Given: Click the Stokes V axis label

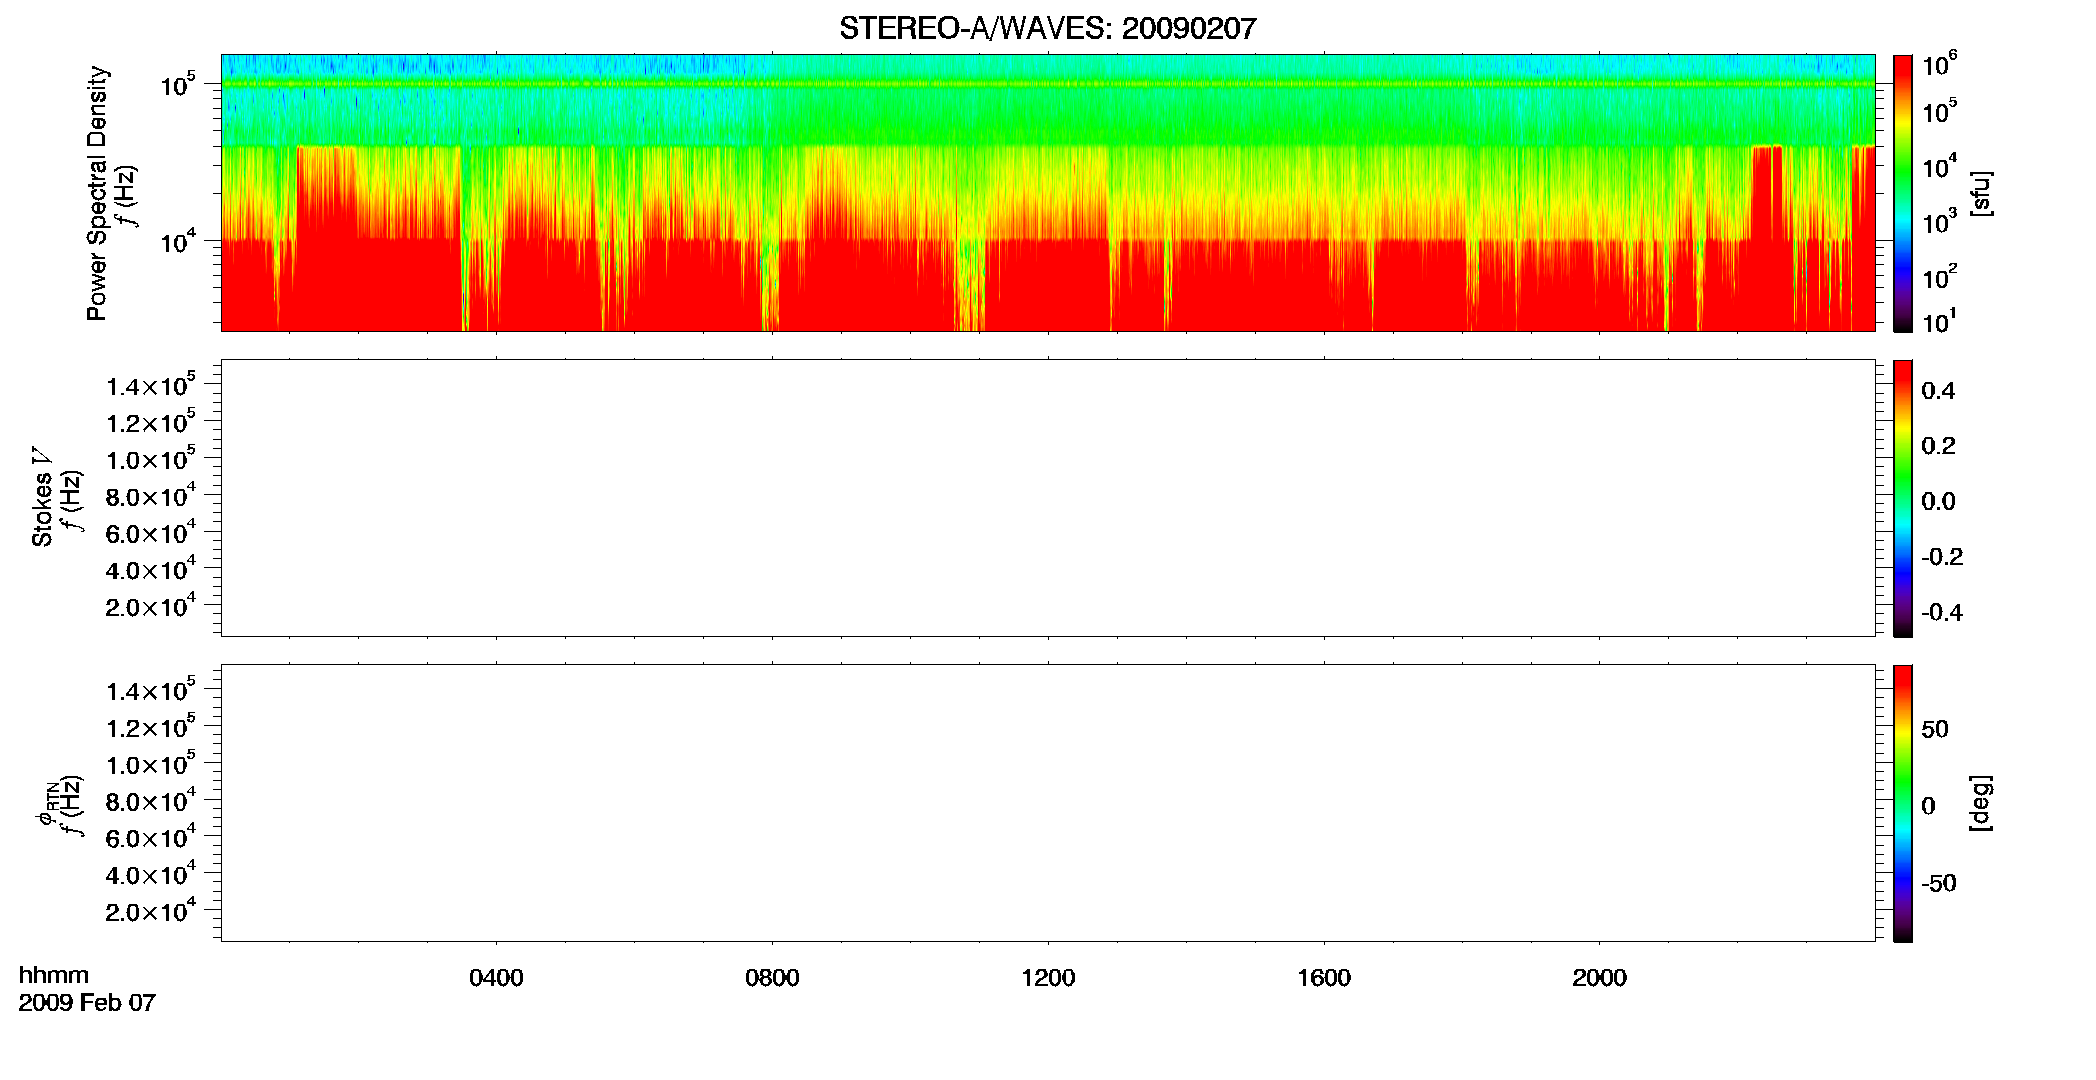Looking at the screenshot, I should click(x=42, y=497).
